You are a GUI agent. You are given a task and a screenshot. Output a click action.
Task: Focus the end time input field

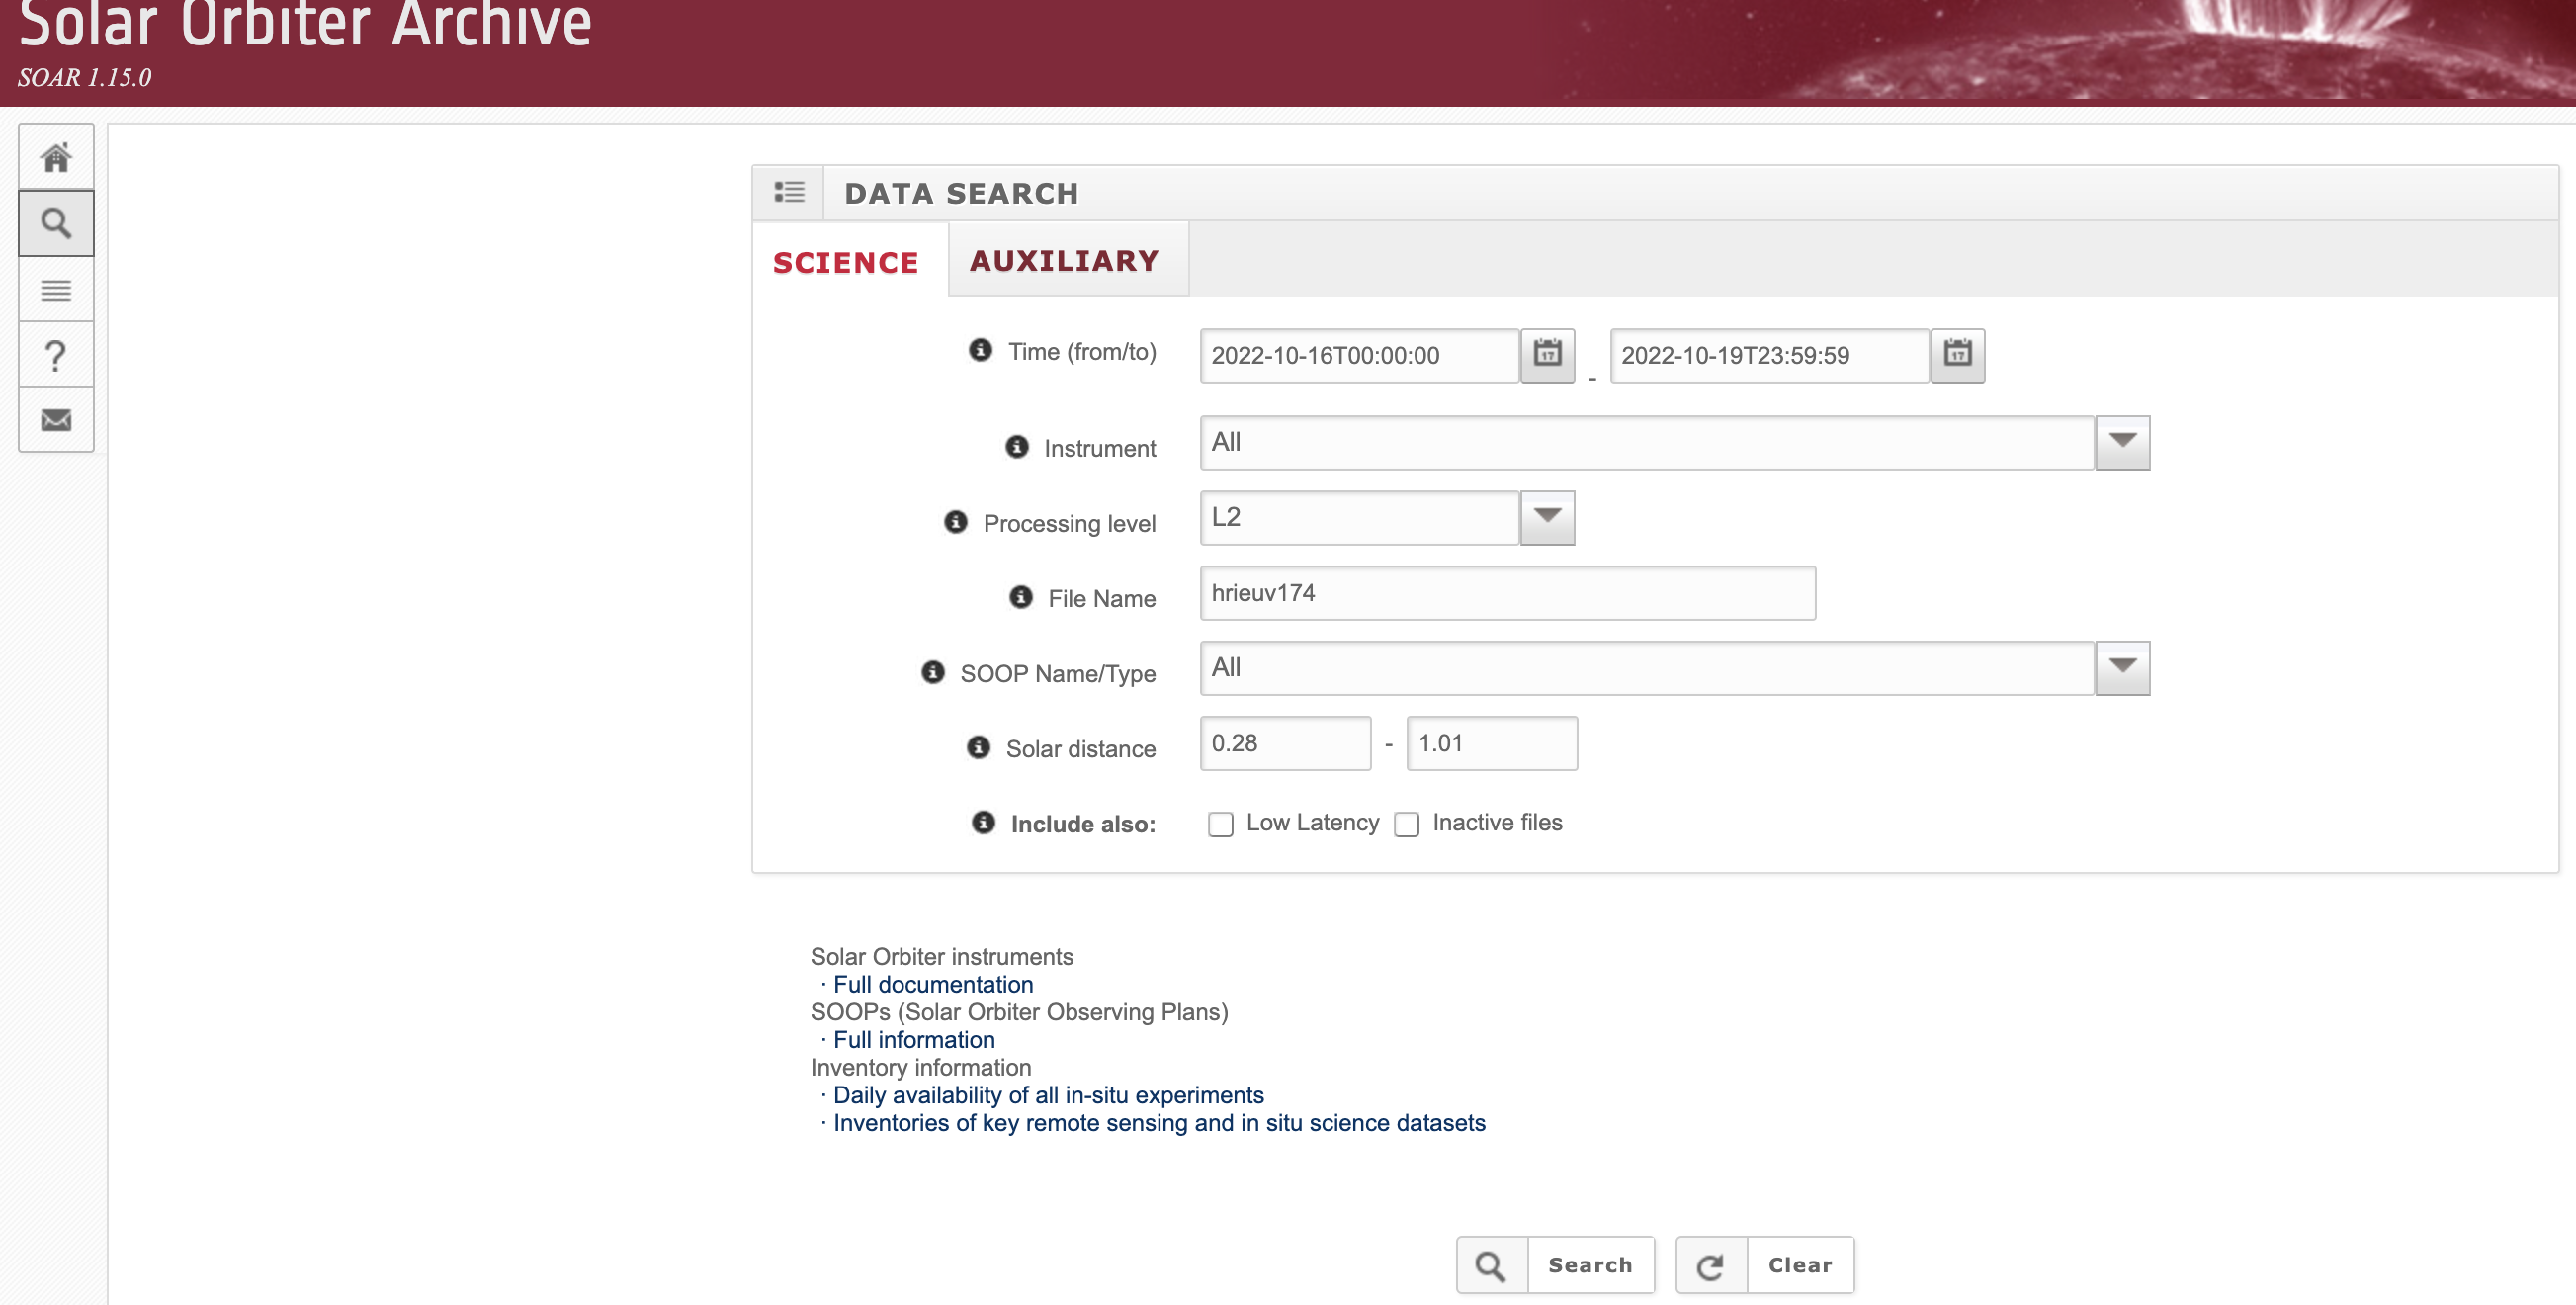coord(1769,355)
